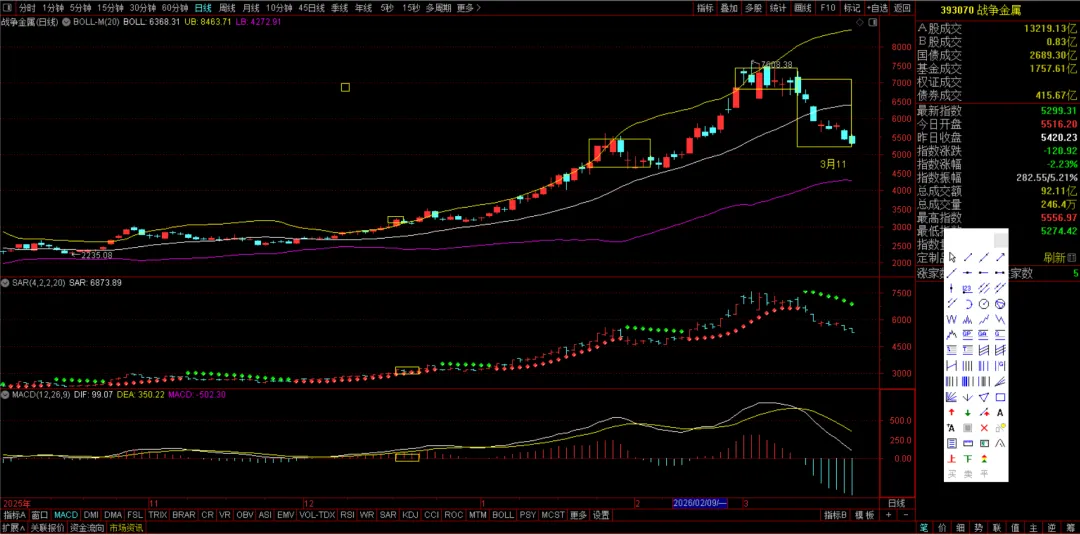Open 设置 indicator settings
This screenshot has height=535, width=1080.
pyautogui.click(x=601, y=515)
